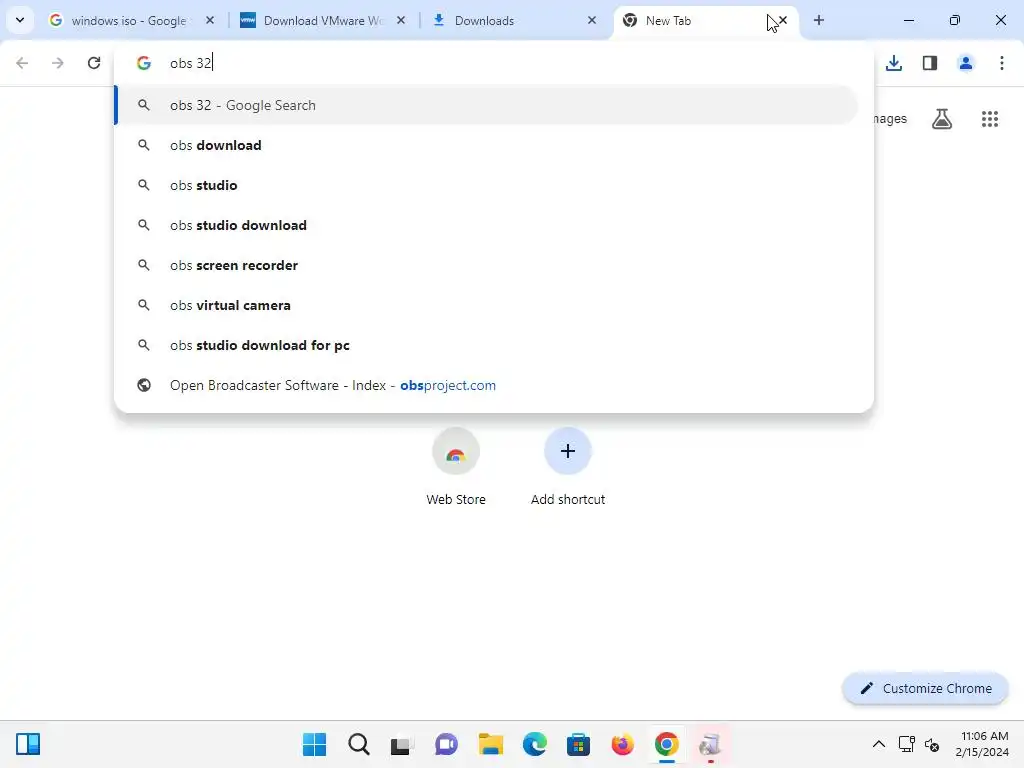Open the clock showing 11:06 AM

(982, 744)
